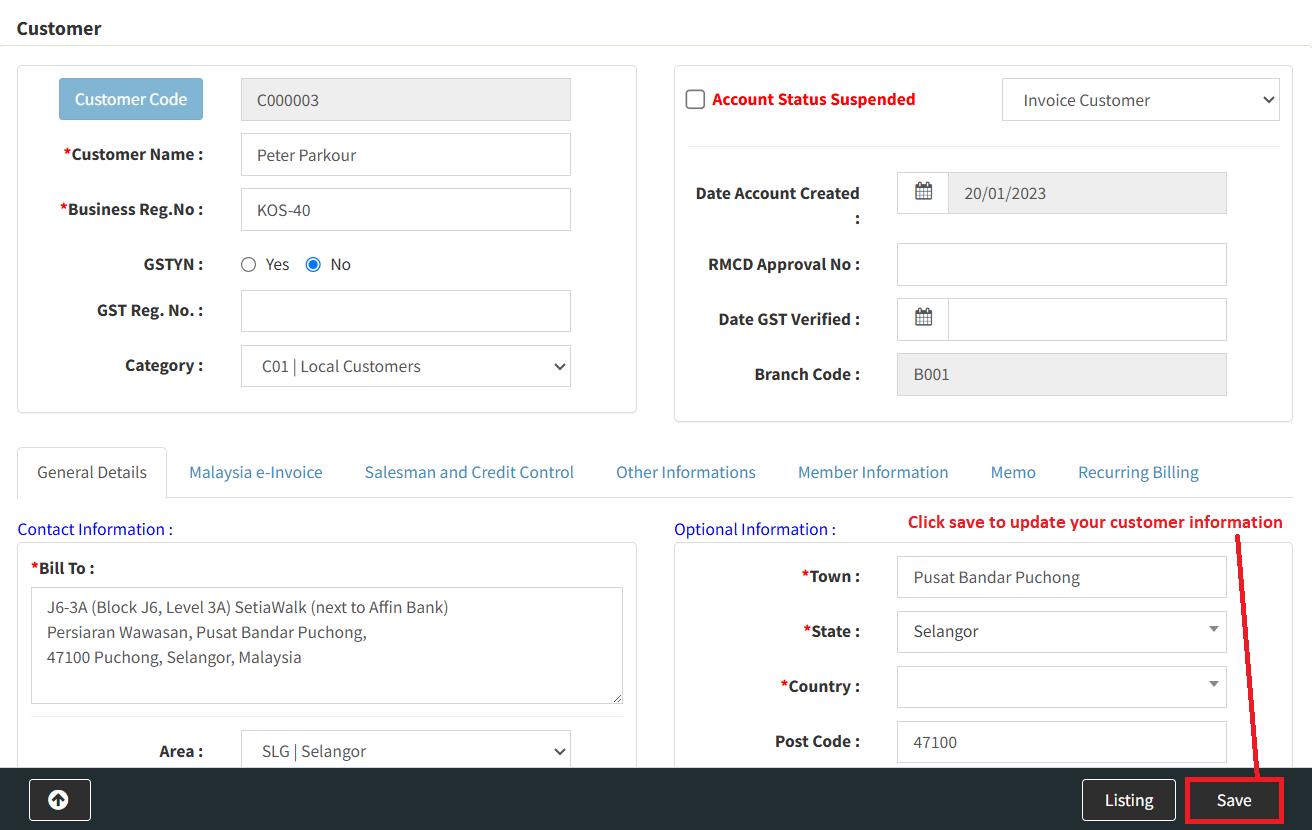Open the State dropdown showing Selangor
The width and height of the screenshot is (1312, 830).
coord(1061,632)
